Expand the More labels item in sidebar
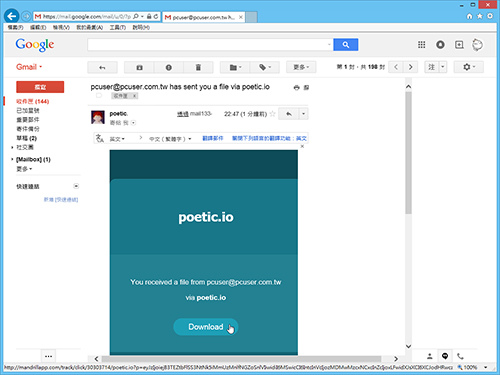This screenshot has width=500, height=375. point(24,169)
